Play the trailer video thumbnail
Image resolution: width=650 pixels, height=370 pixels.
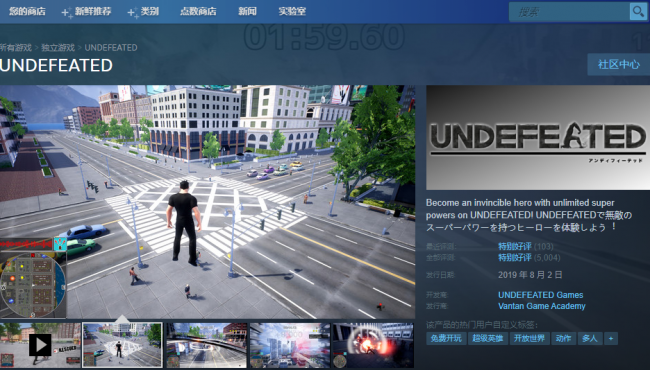tap(40, 345)
